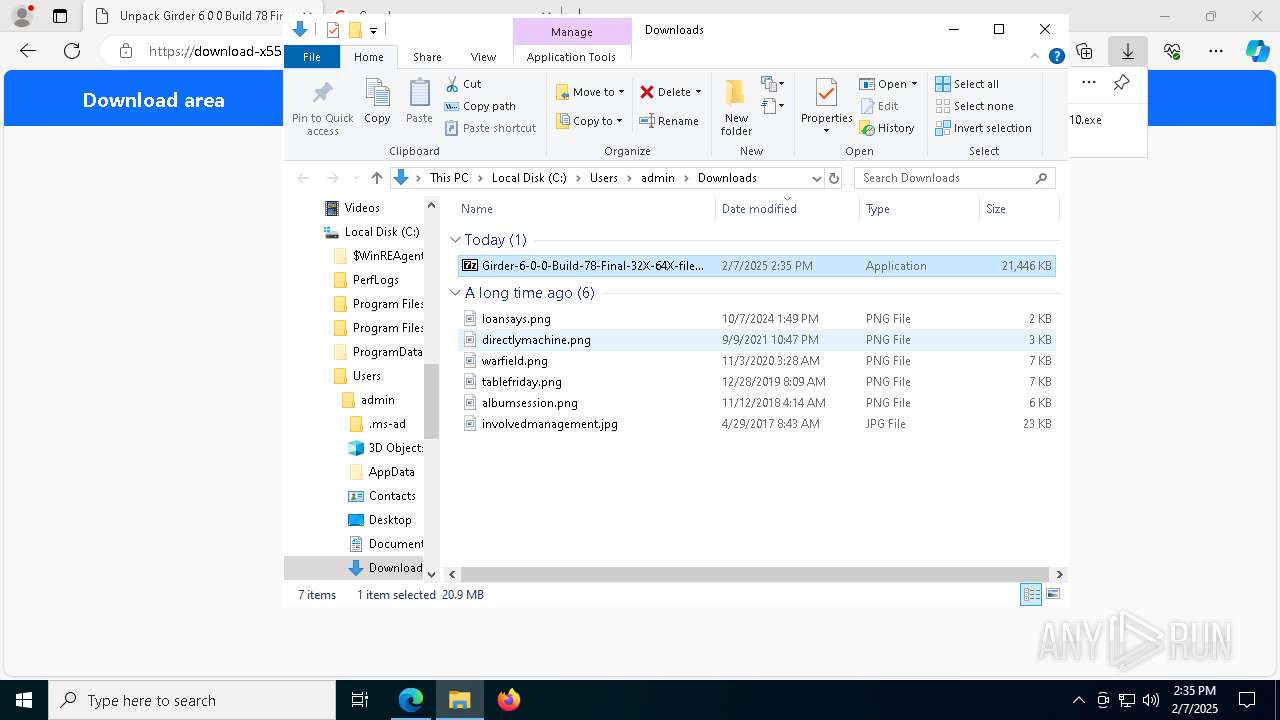This screenshot has width=1280, height=720.
Task: Click the Paste ribbon icon
Action: (419, 102)
